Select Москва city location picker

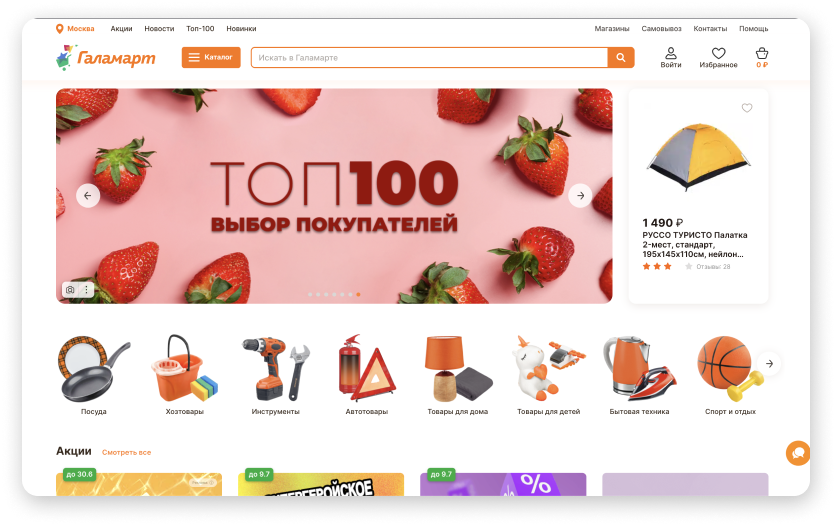tap(75, 29)
